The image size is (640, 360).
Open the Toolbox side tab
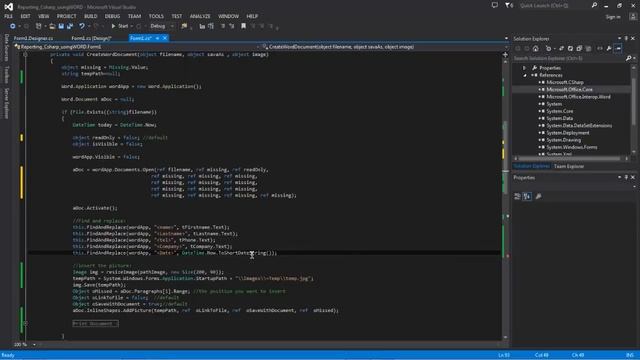tap(7, 75)
